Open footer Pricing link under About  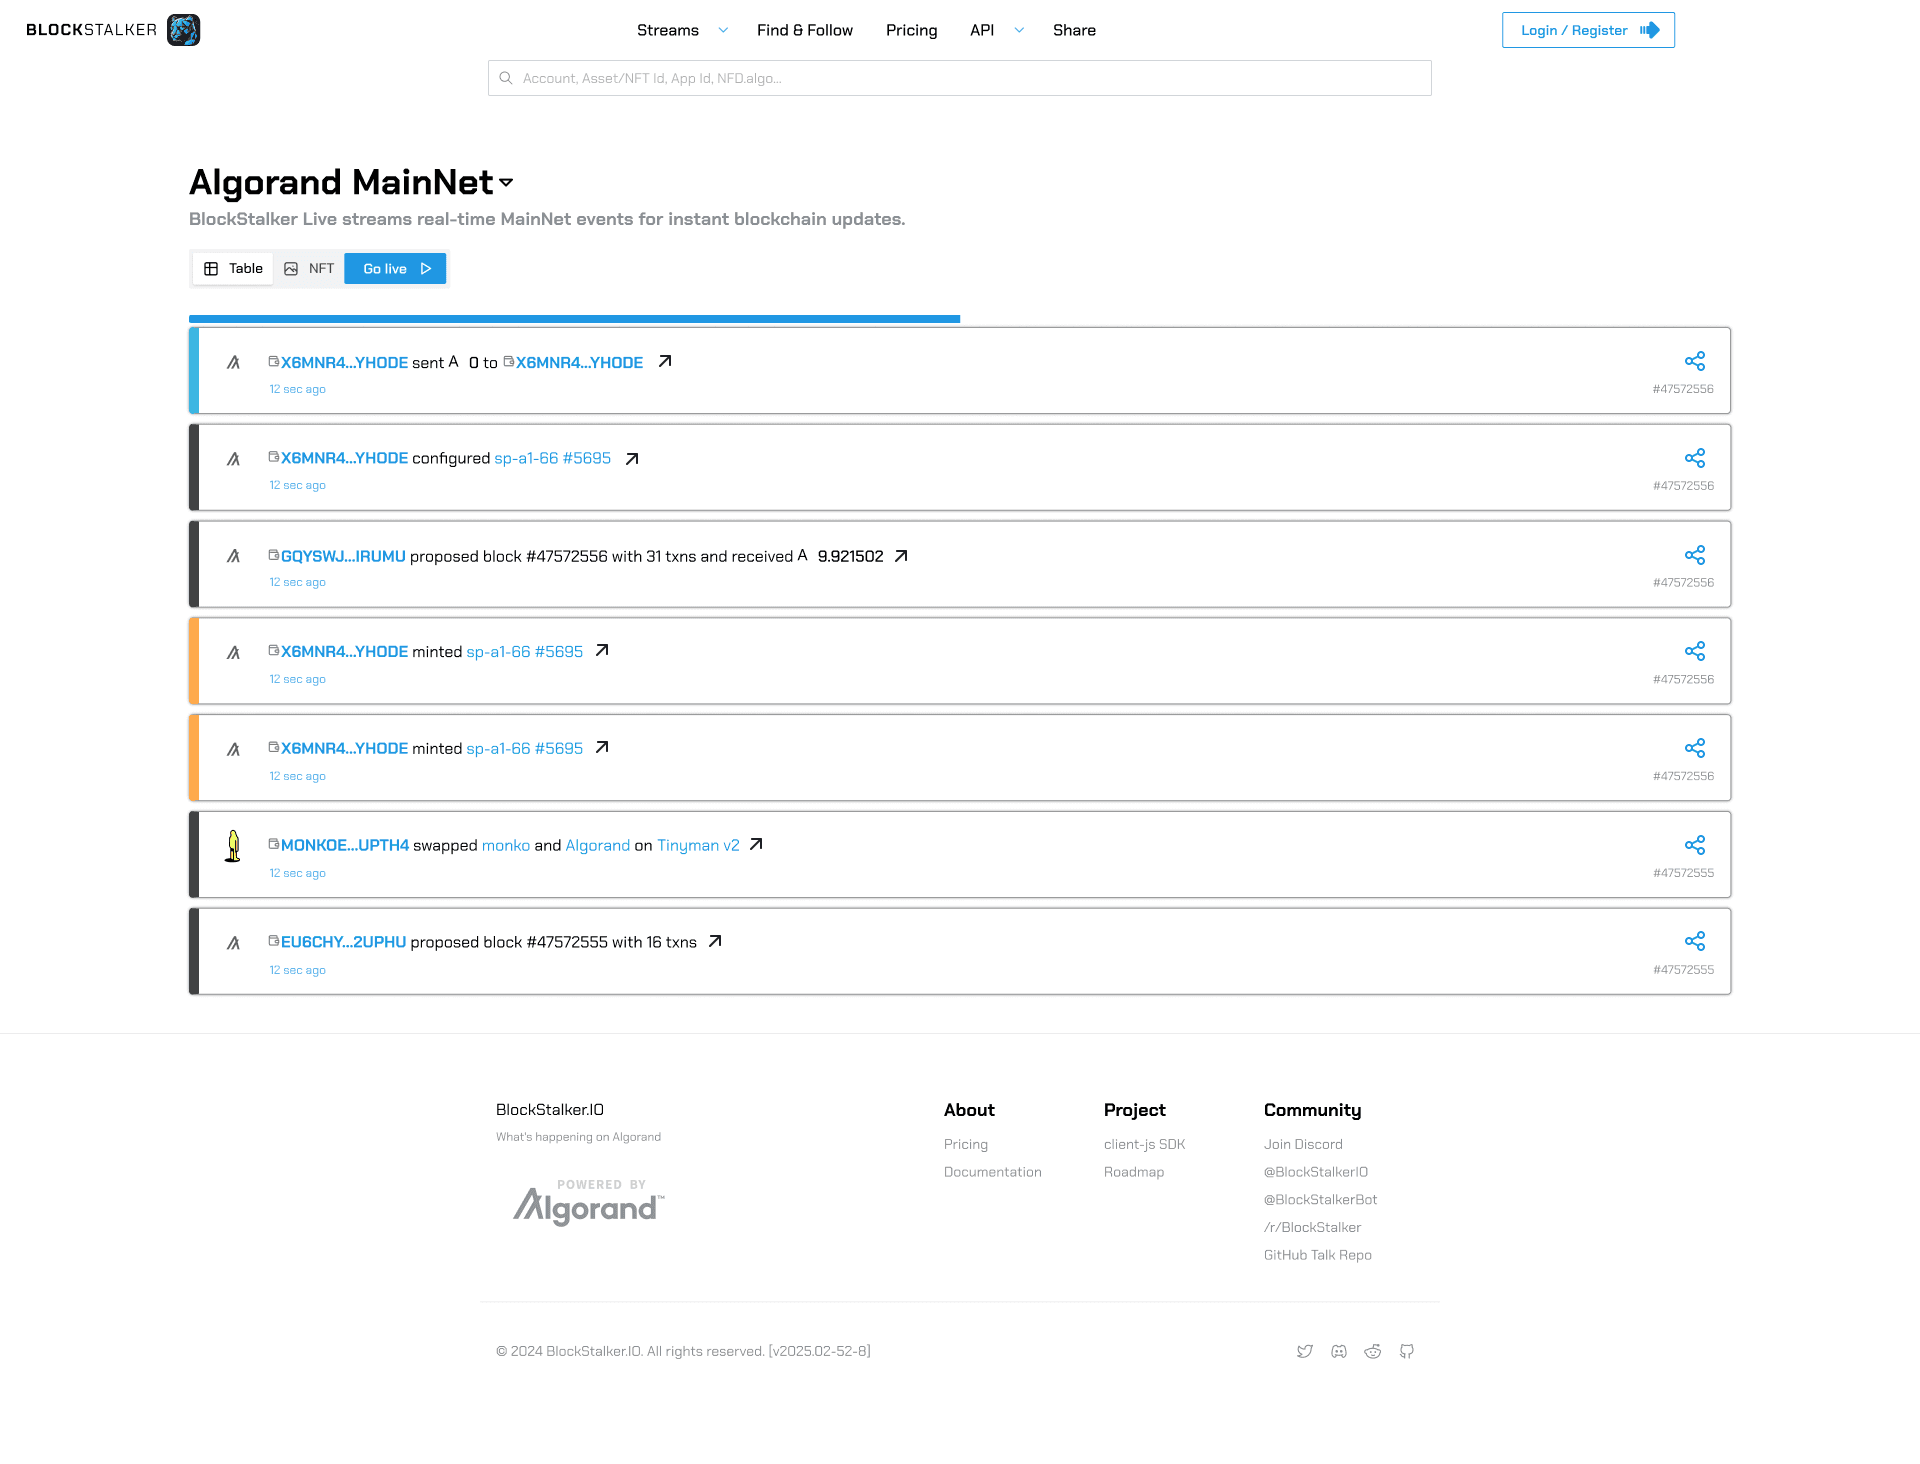[966, 1144]
